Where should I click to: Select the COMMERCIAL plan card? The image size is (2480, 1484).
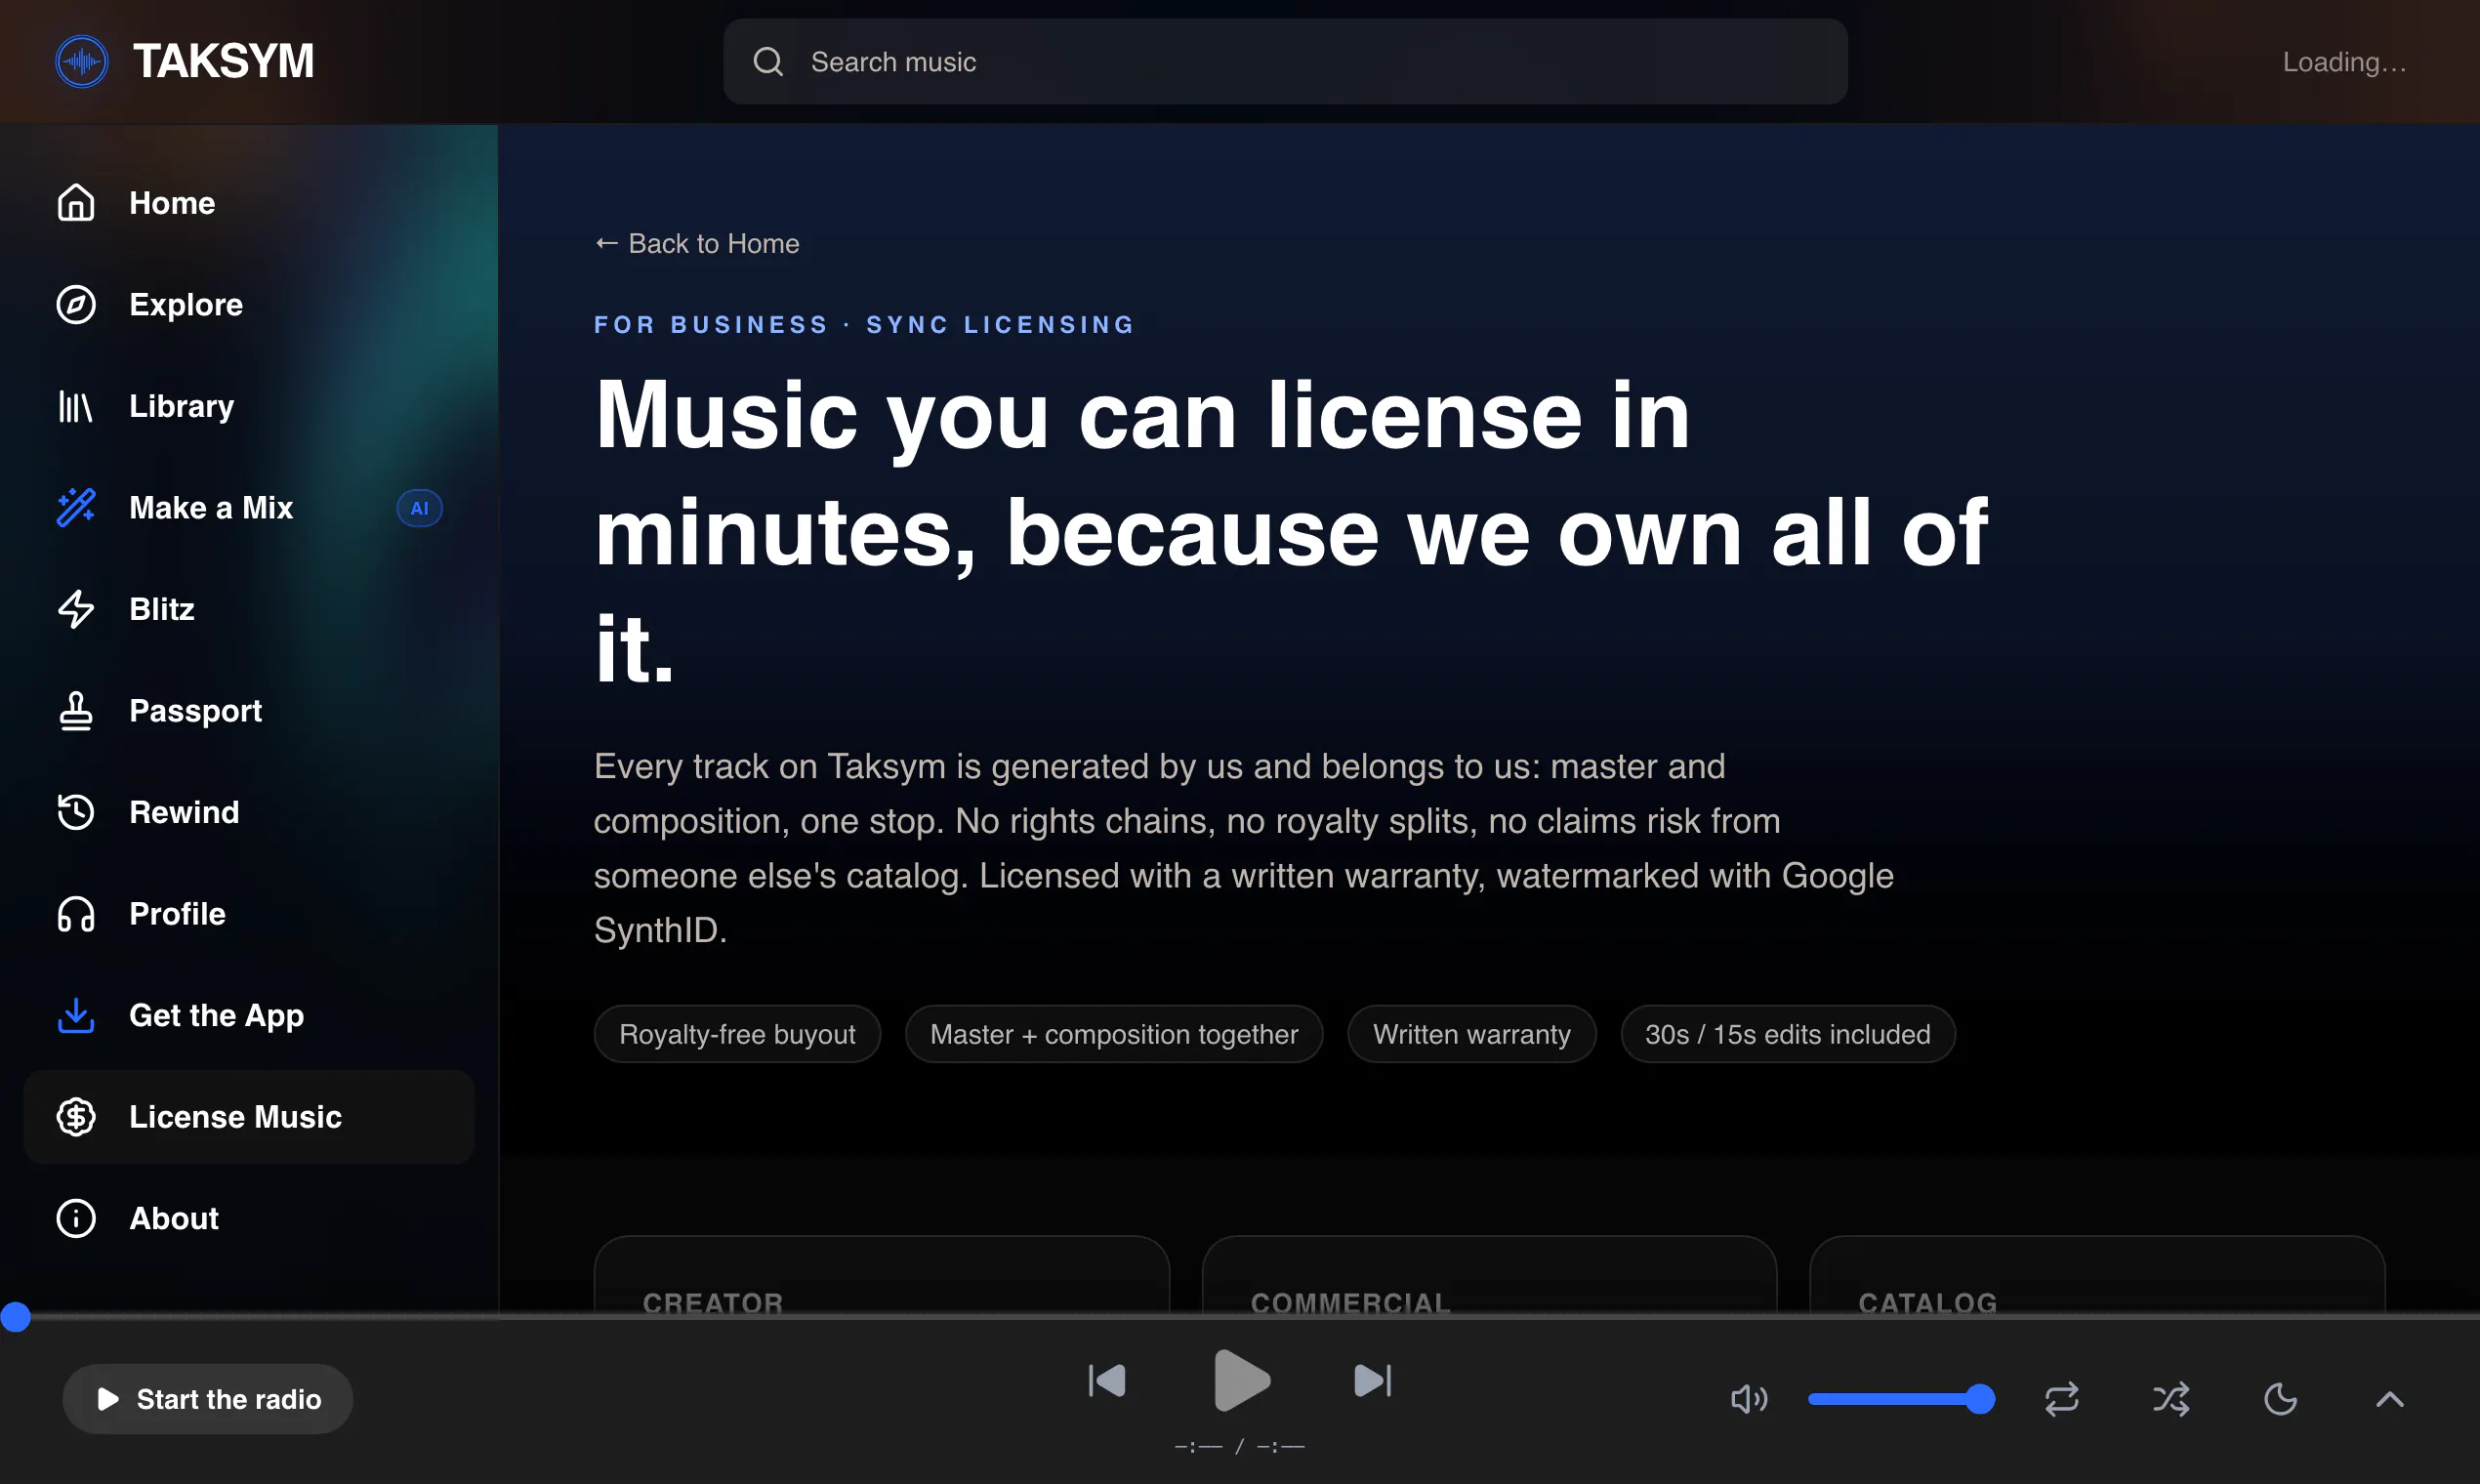pyautogui.click(x=1490, y=1275)
